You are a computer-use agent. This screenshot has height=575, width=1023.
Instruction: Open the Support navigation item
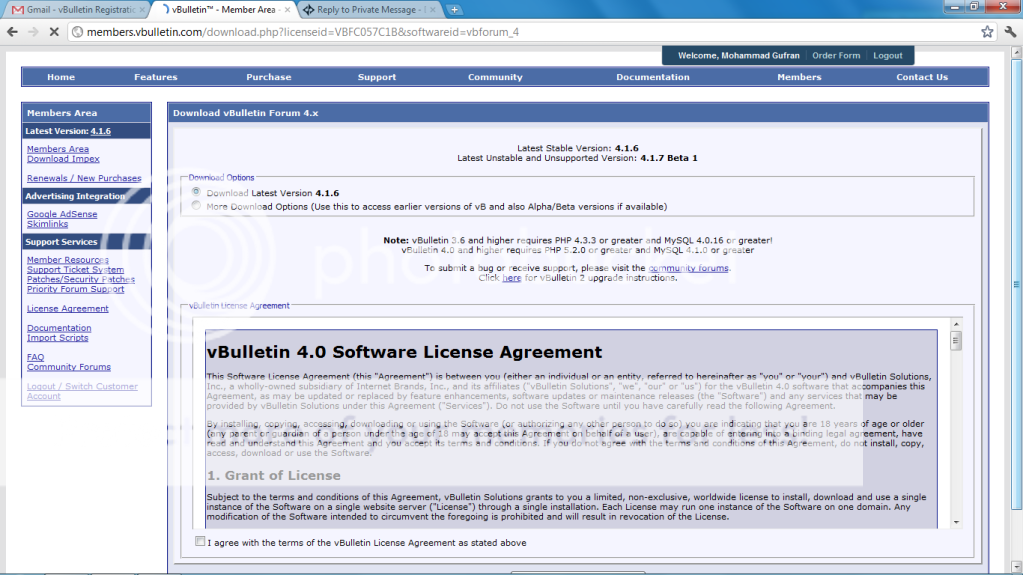376,77
